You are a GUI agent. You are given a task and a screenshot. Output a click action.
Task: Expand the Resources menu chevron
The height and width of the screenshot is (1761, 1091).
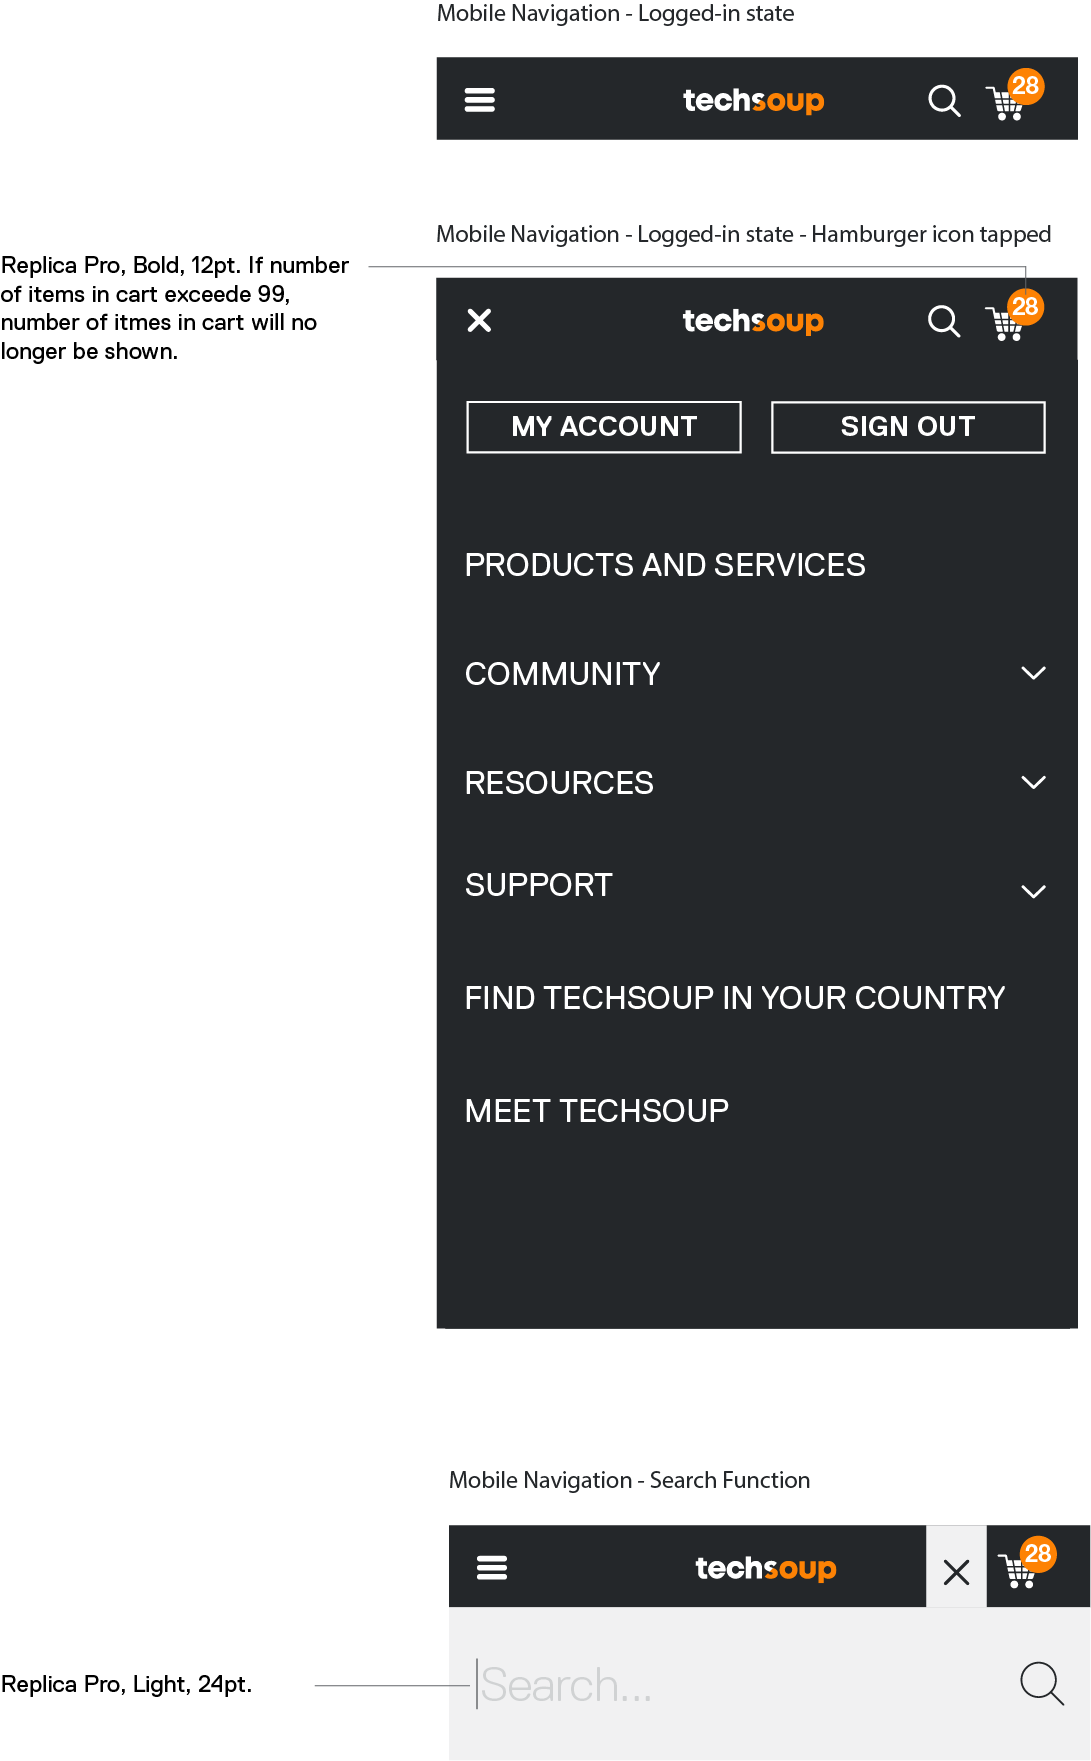point(1033,782)
